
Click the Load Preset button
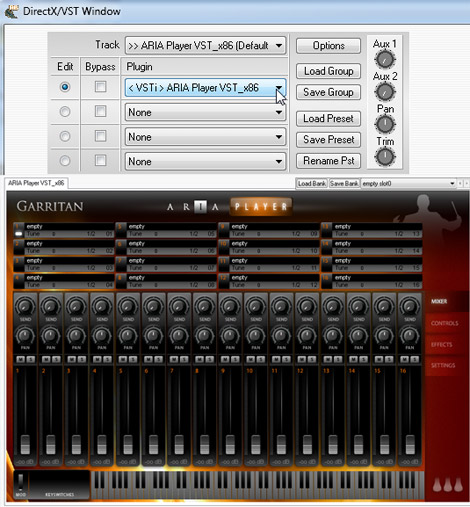click(x=328, y=119)
